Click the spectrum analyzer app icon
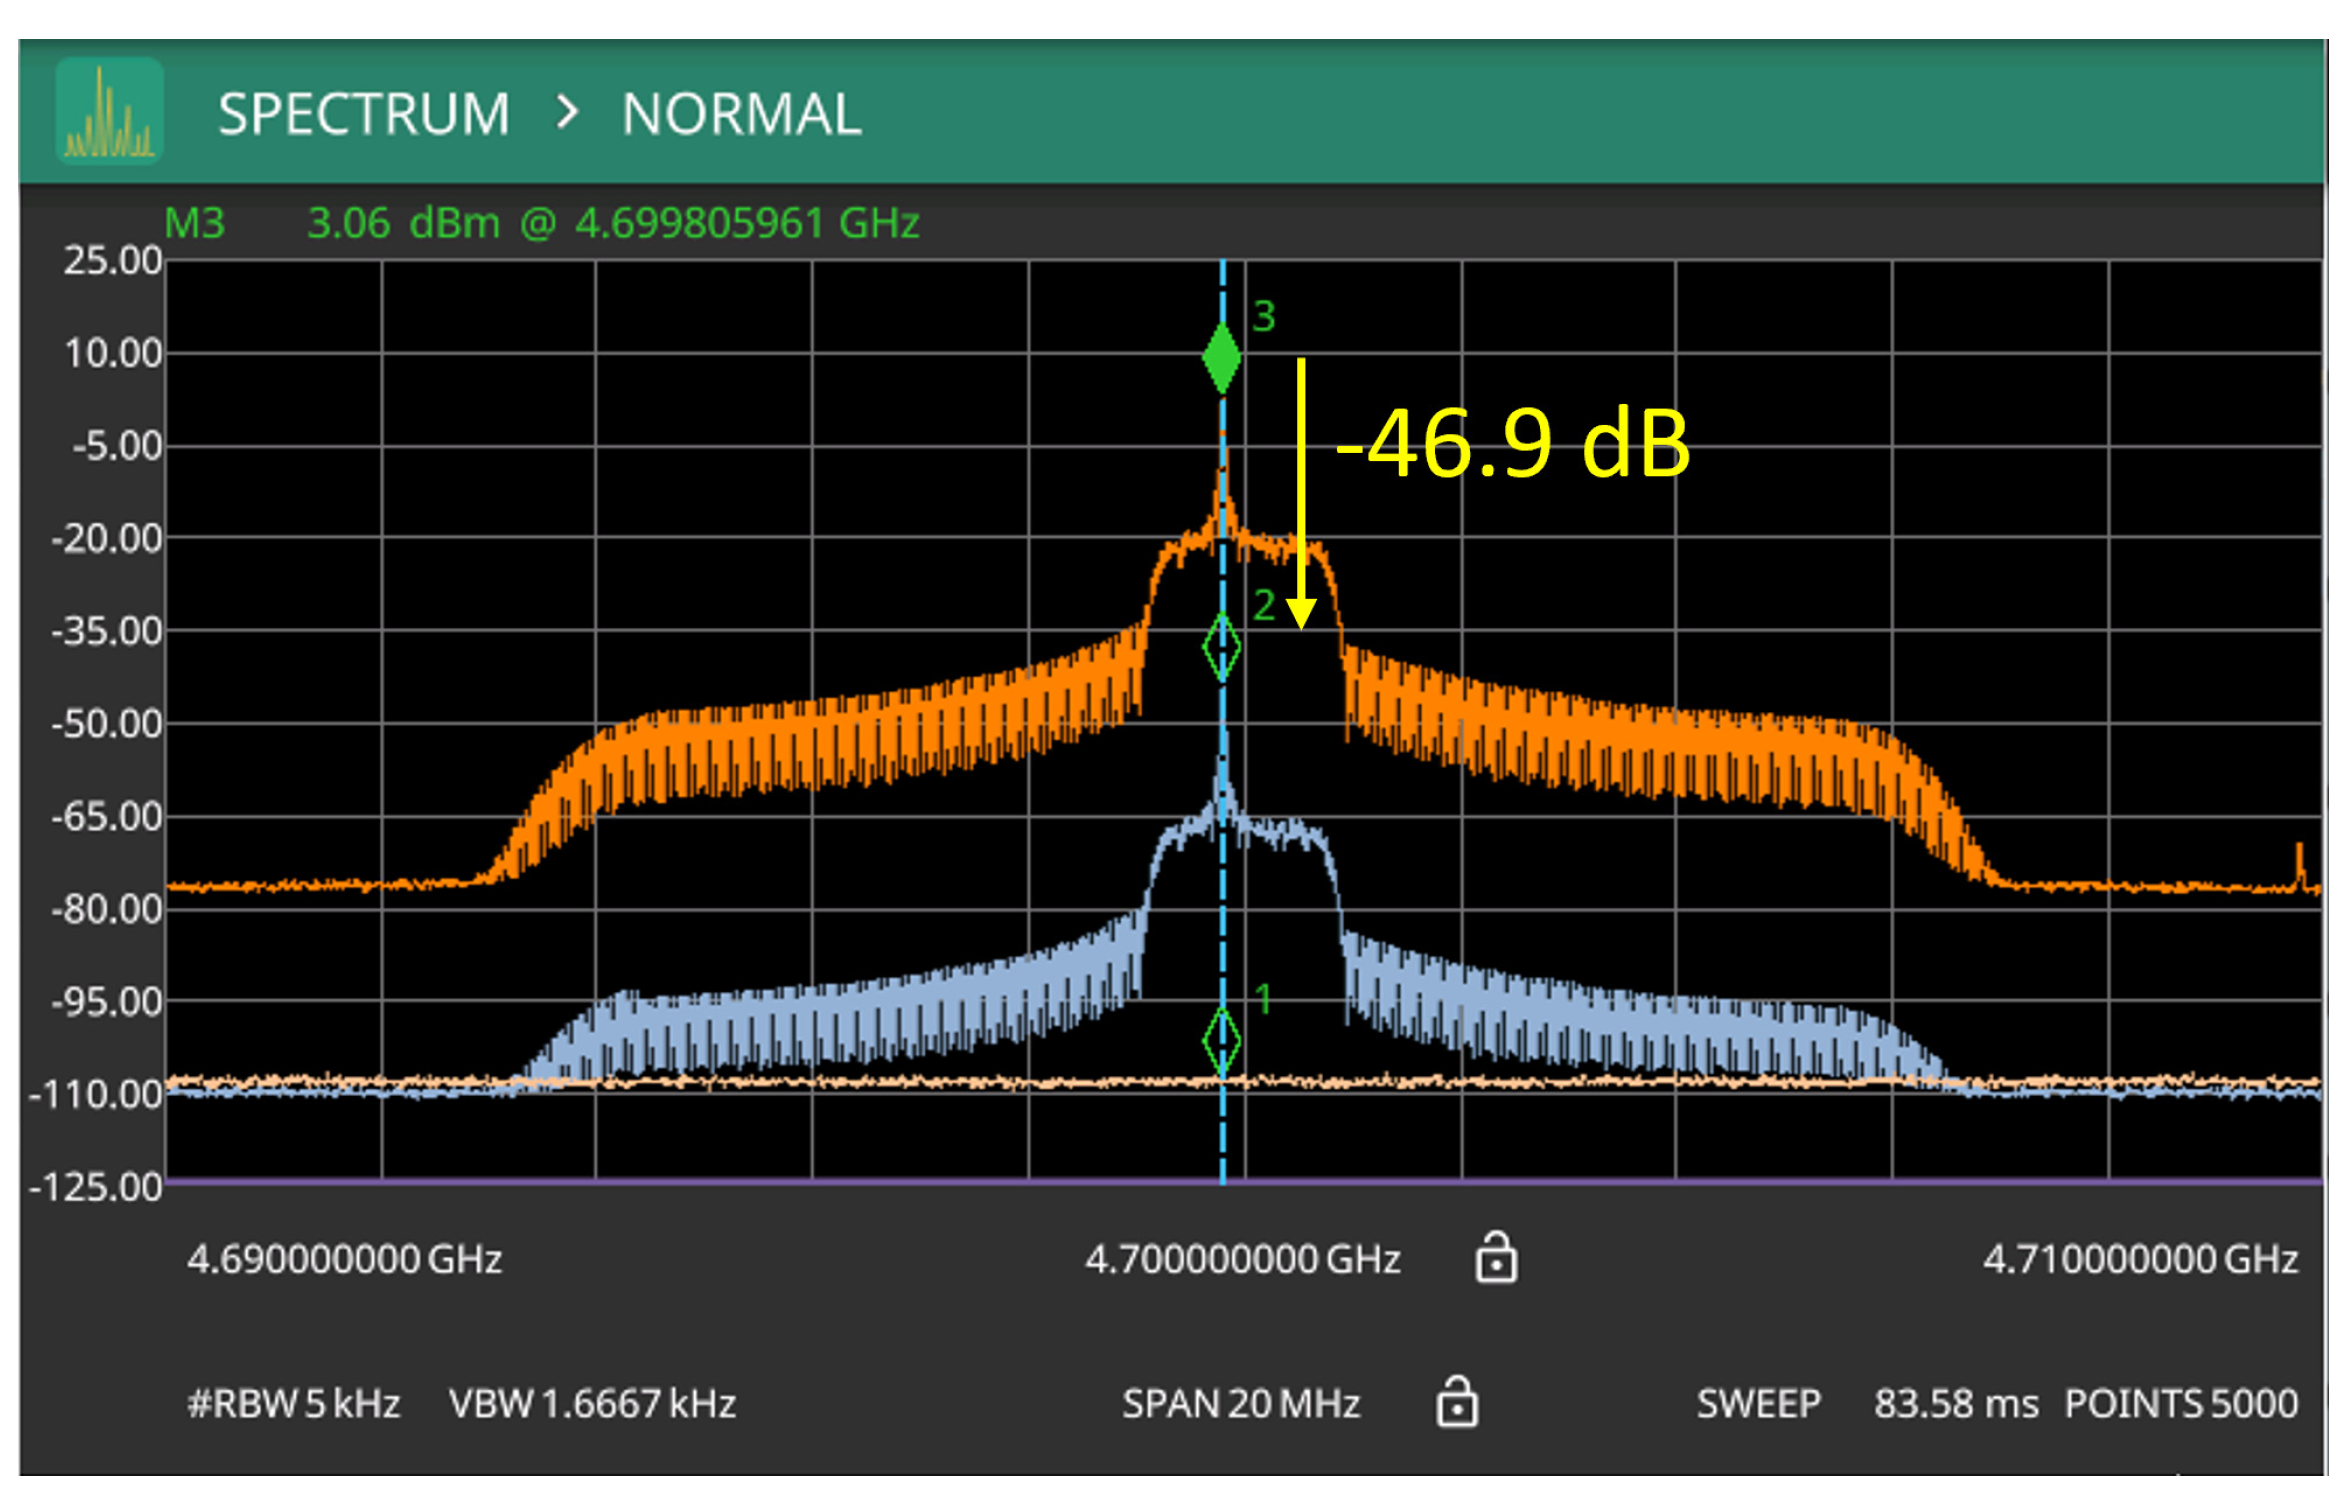This screenshot has height=1505, width=2351. point(109,112)
